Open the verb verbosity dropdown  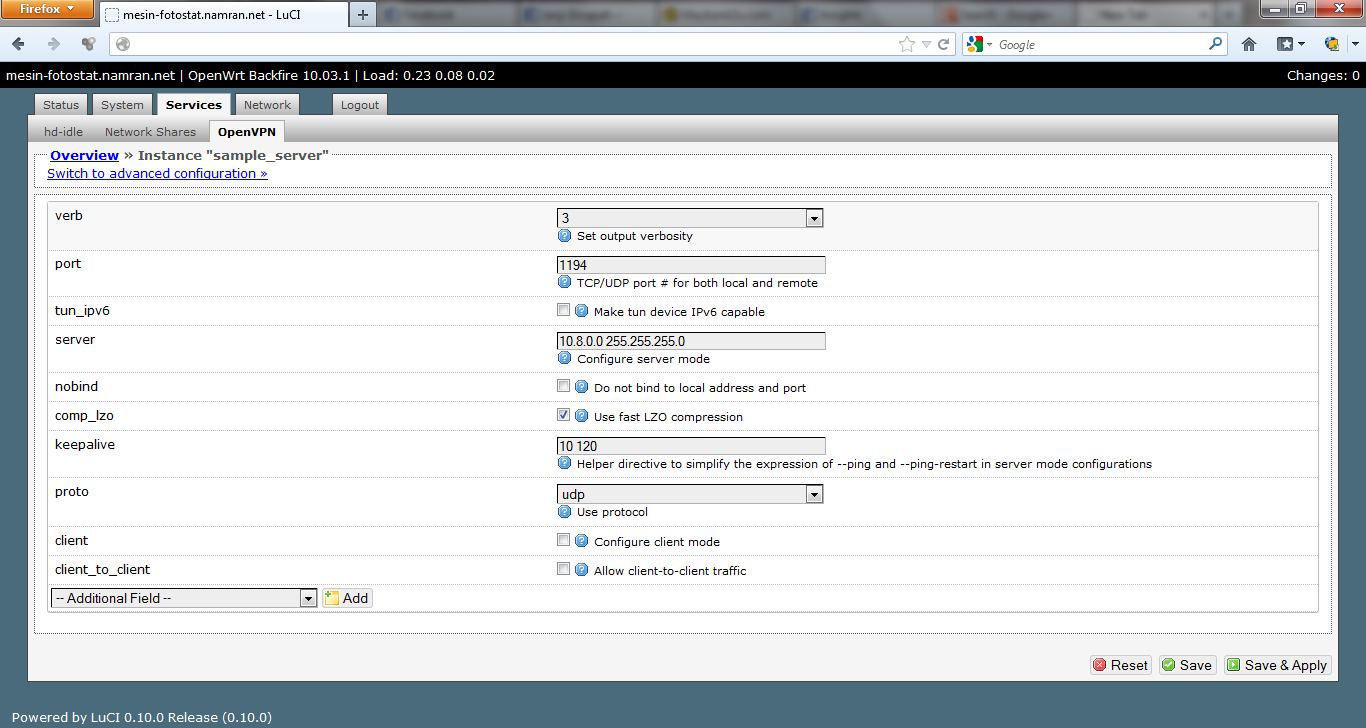coord(689,218)
